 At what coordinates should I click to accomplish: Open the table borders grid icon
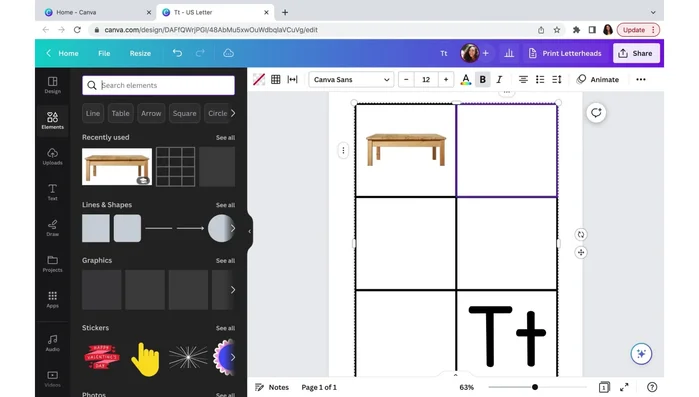[275, 79]
